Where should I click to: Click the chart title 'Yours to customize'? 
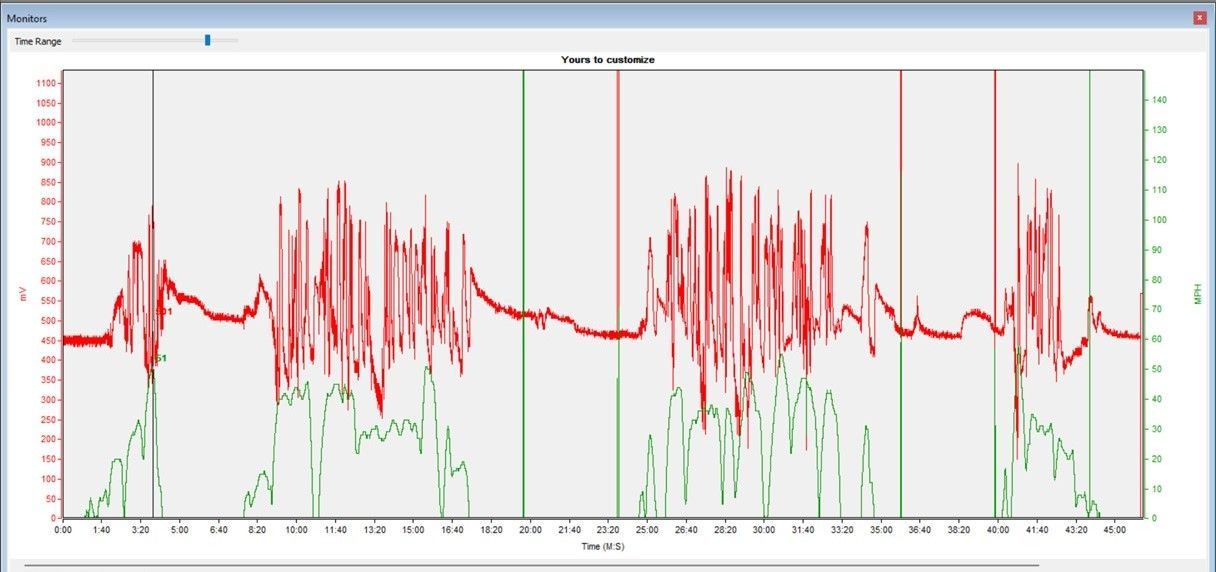(x=608, y=60)
